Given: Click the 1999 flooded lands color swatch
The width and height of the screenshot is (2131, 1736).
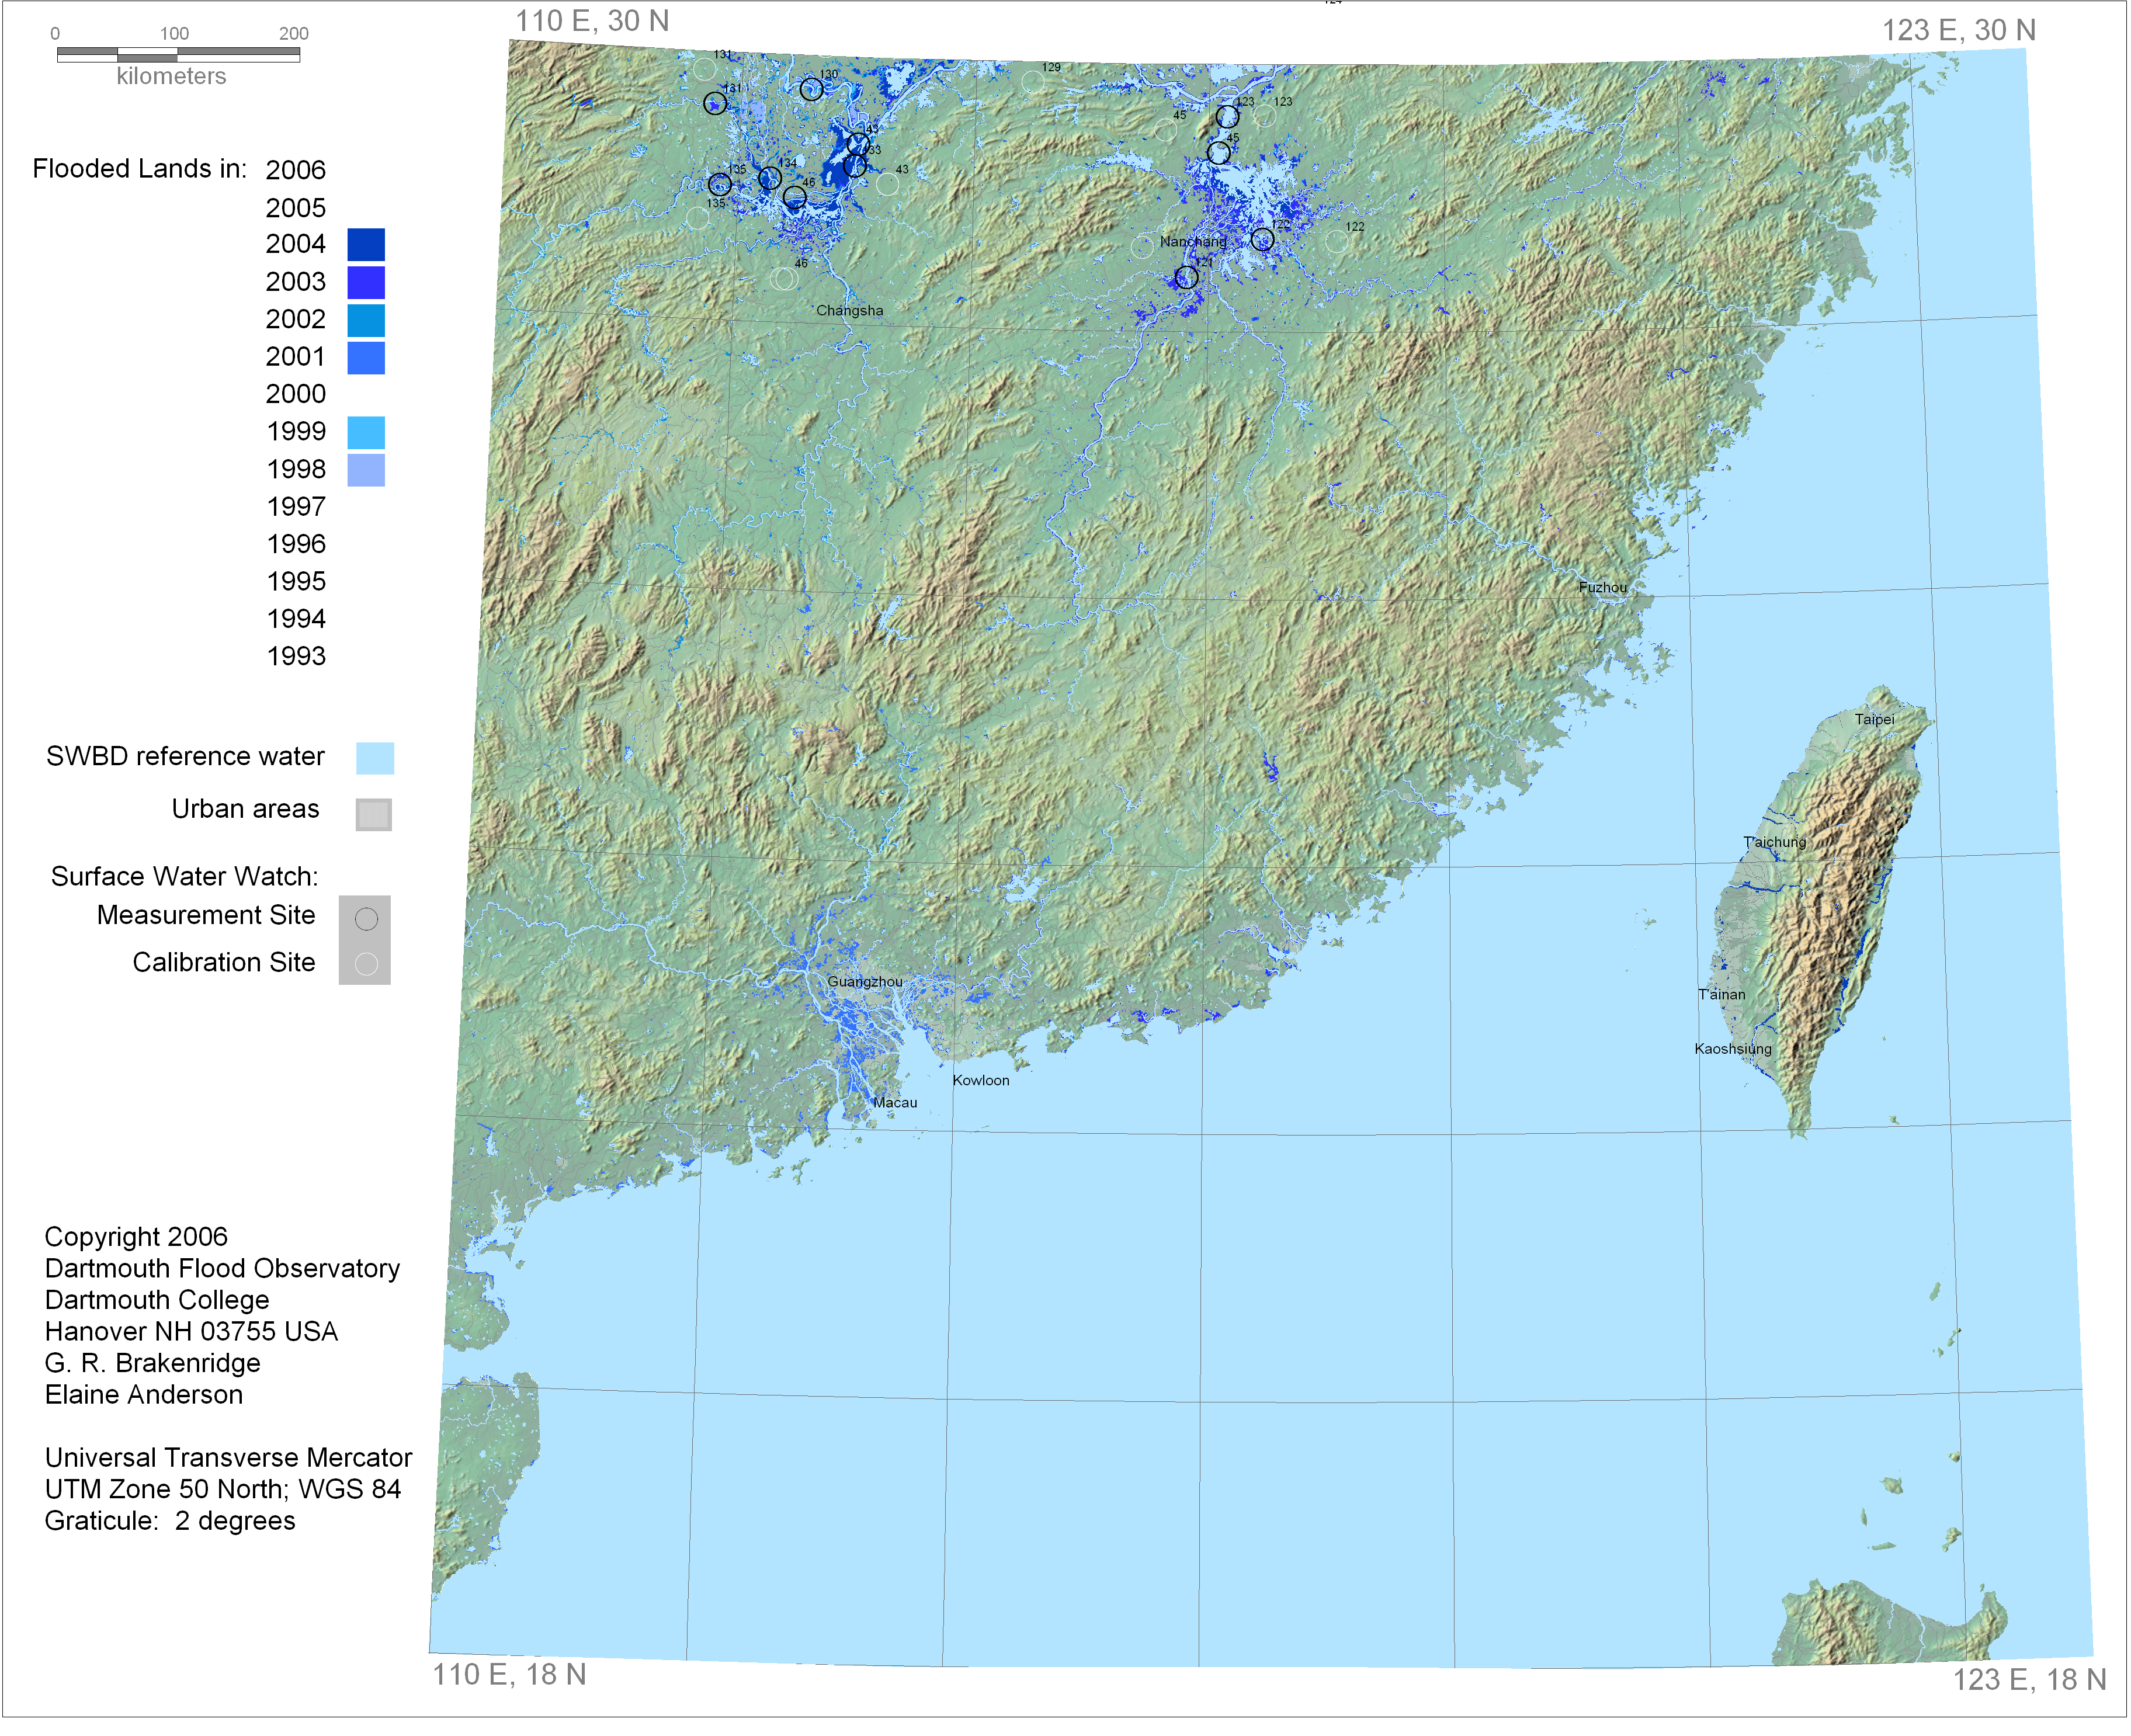Looking at the screenshot, I should [366, 432].
